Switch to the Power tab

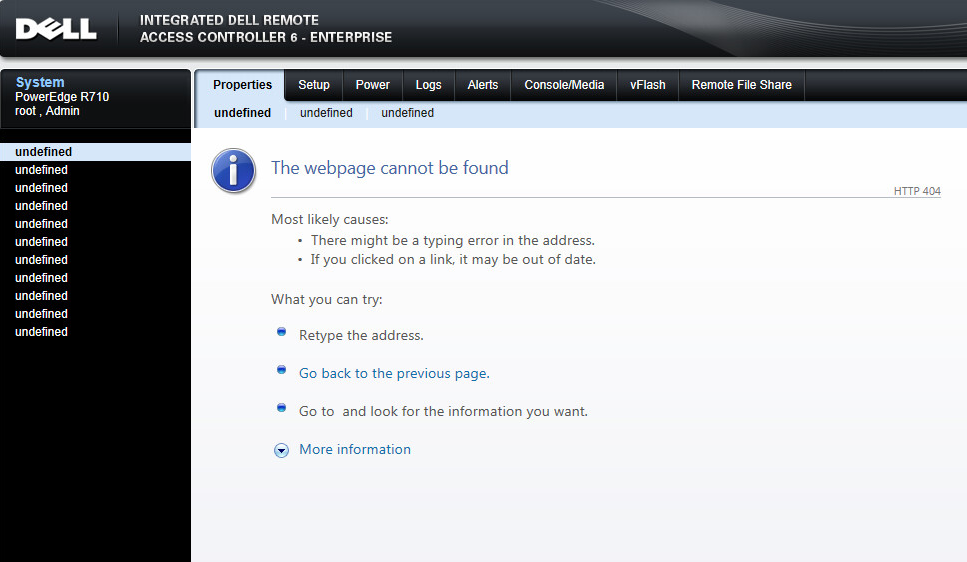(x=372, y=85)
